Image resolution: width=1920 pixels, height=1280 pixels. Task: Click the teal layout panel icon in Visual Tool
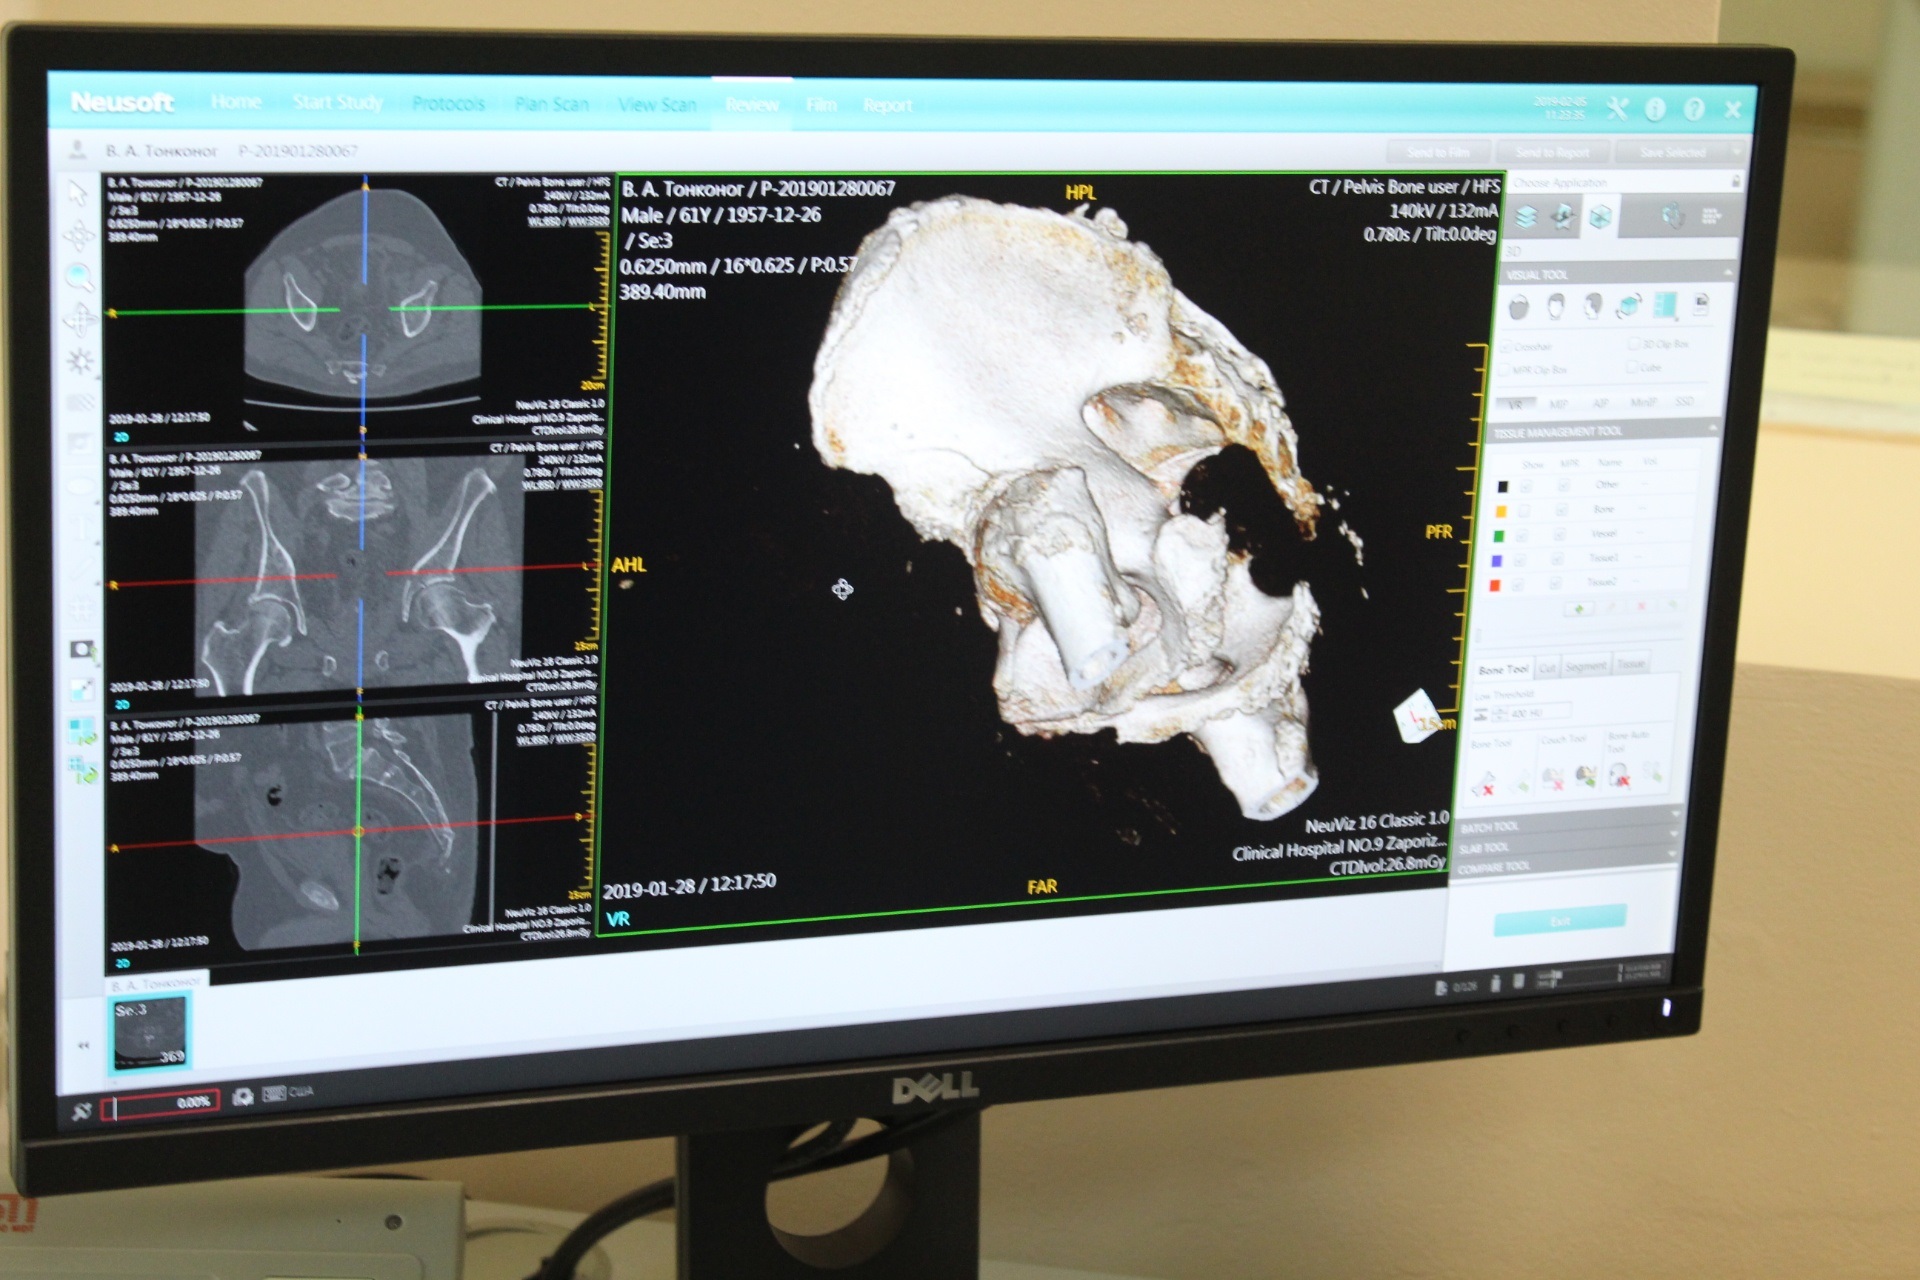(1665, 304)
